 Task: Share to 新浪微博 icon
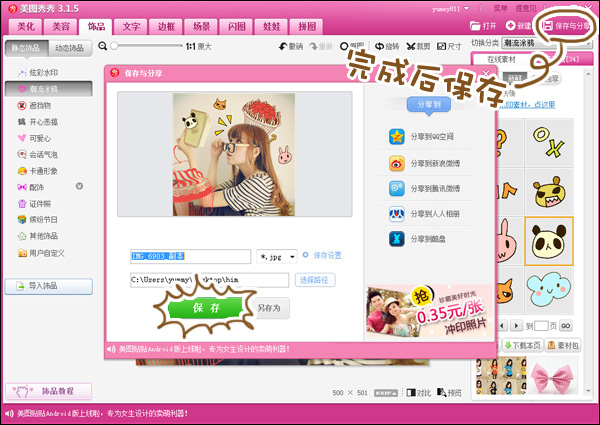397,163
